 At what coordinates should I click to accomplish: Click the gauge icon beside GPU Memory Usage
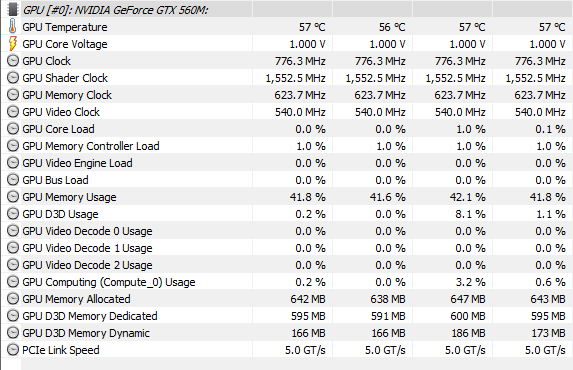(x=13, y=197)
